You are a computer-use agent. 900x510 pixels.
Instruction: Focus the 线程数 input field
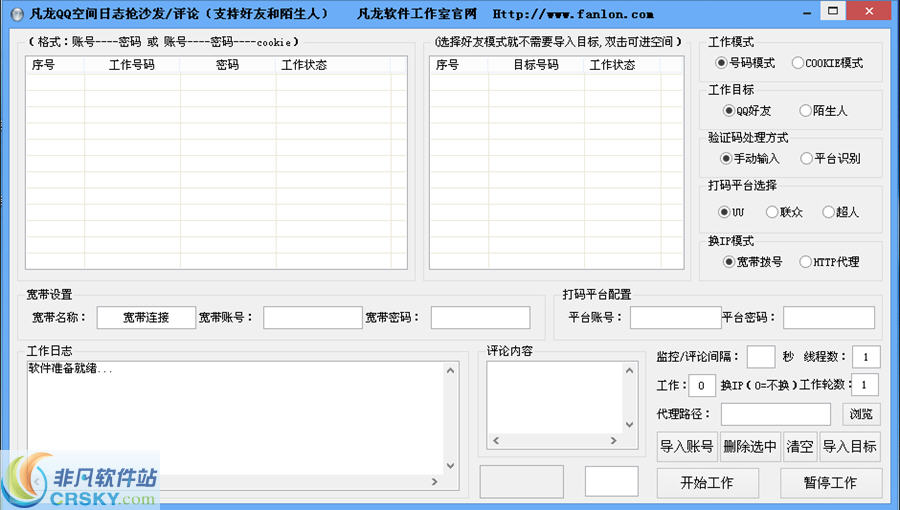coord(865,357)
